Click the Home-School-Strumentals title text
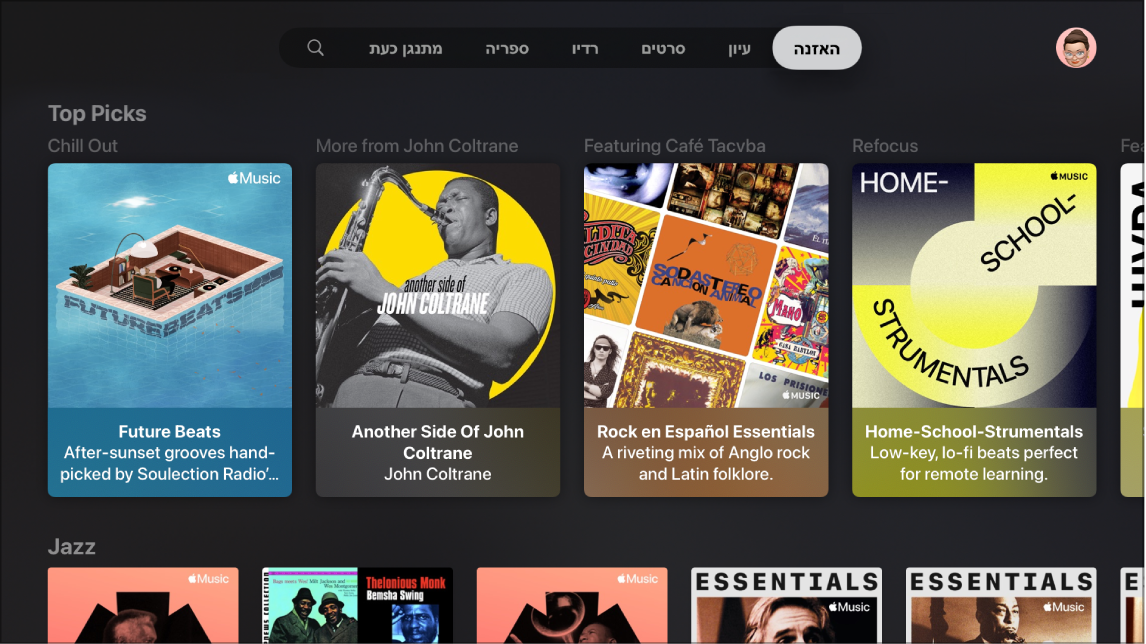The image size is (1146, 644). coord(974,431)
